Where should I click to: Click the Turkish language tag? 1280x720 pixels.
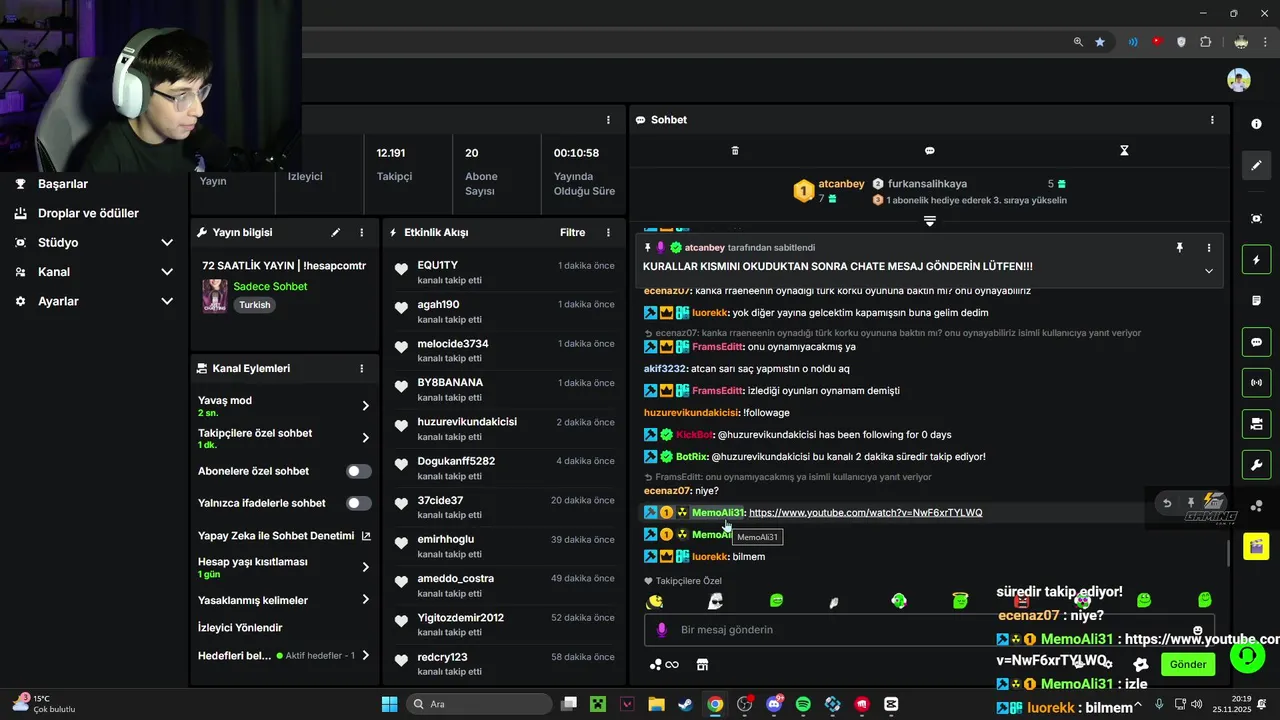click(254, 305)
